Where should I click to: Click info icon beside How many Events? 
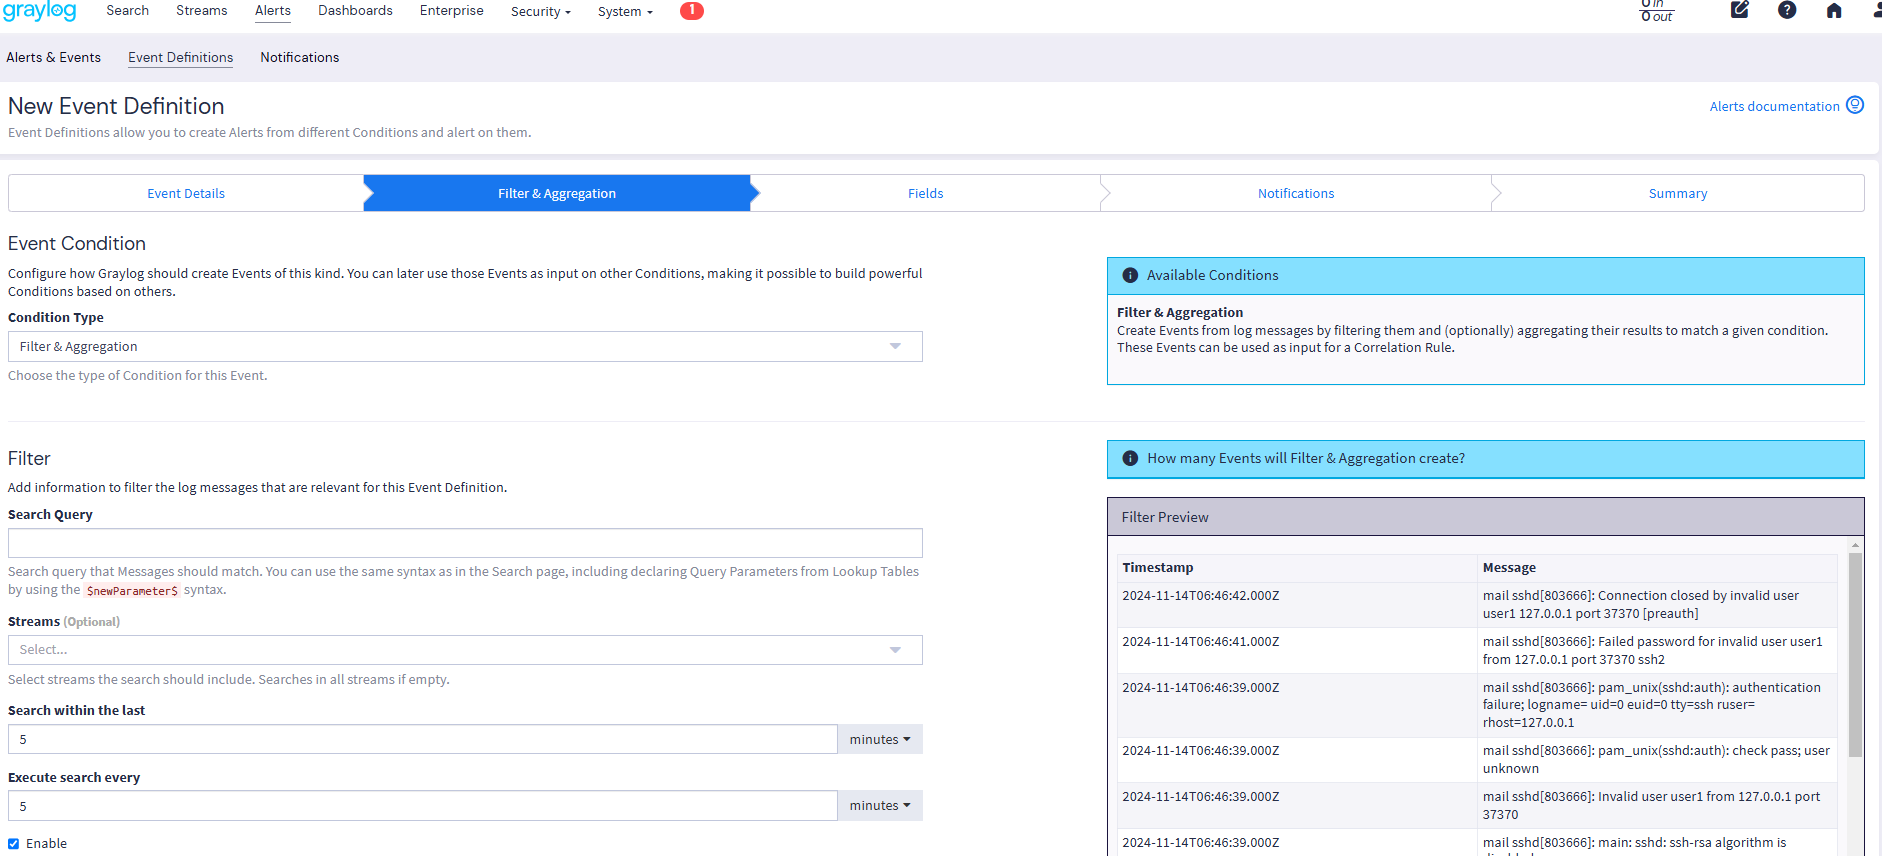[1130, 458]
